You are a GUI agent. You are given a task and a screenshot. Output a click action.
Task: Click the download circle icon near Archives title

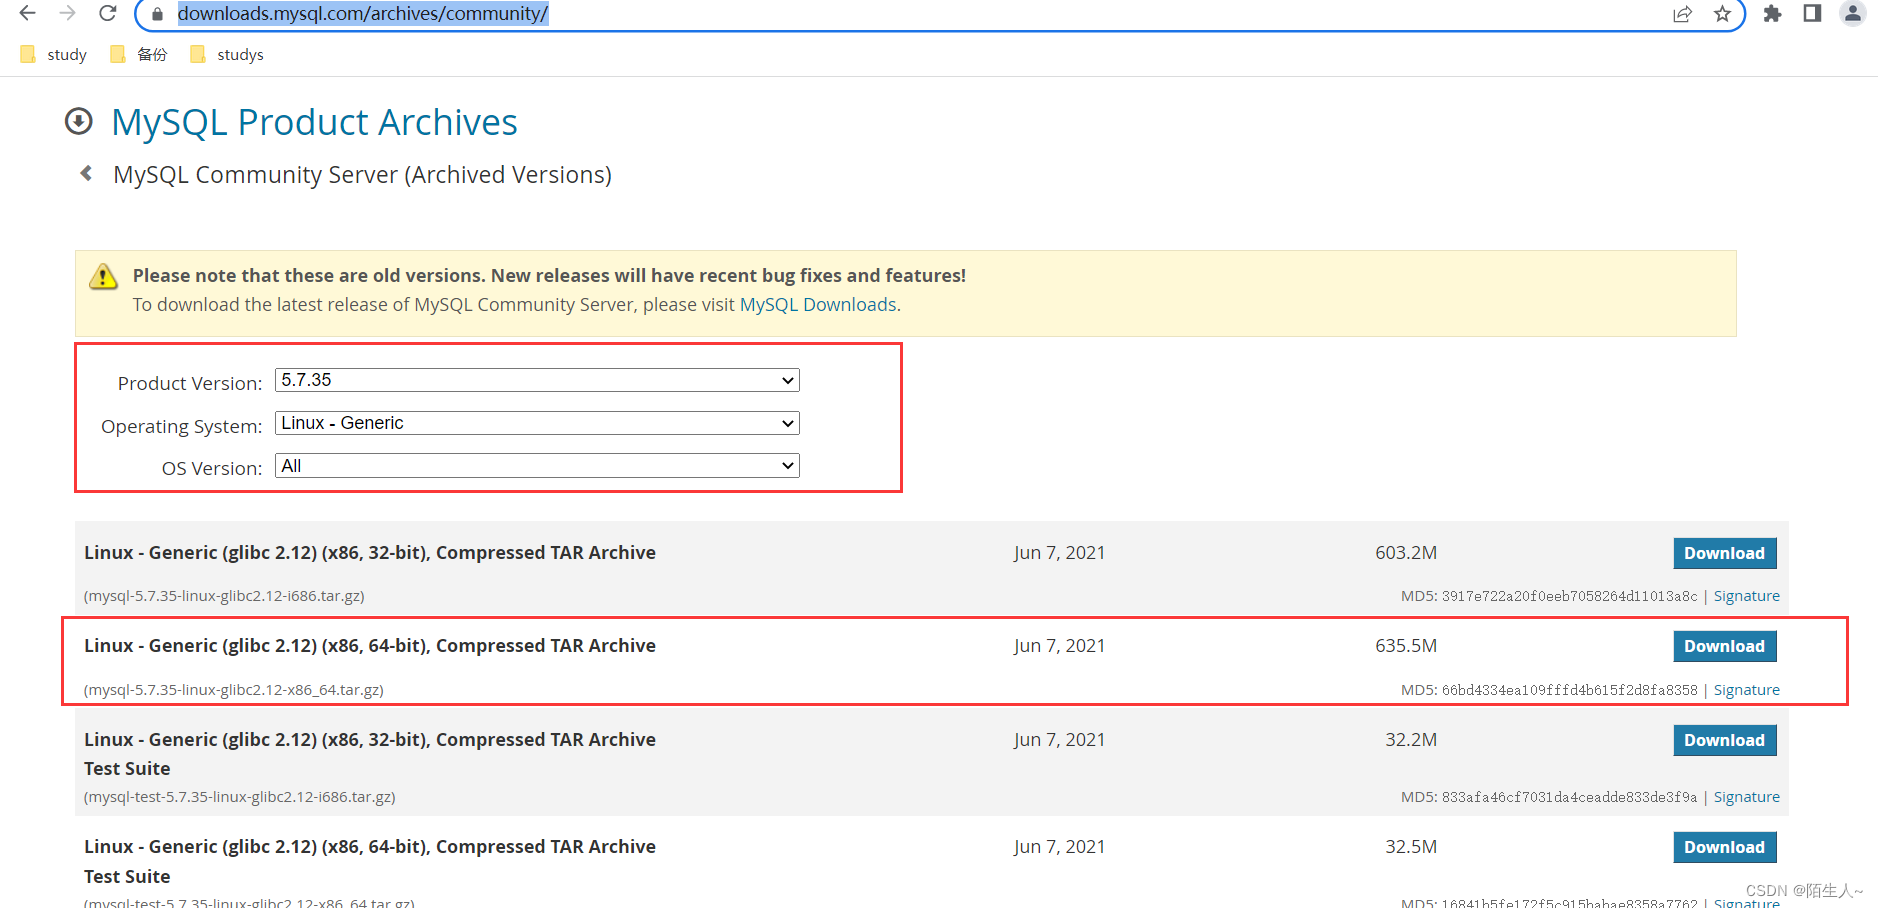pyautogui.click(x=78, y=121)
